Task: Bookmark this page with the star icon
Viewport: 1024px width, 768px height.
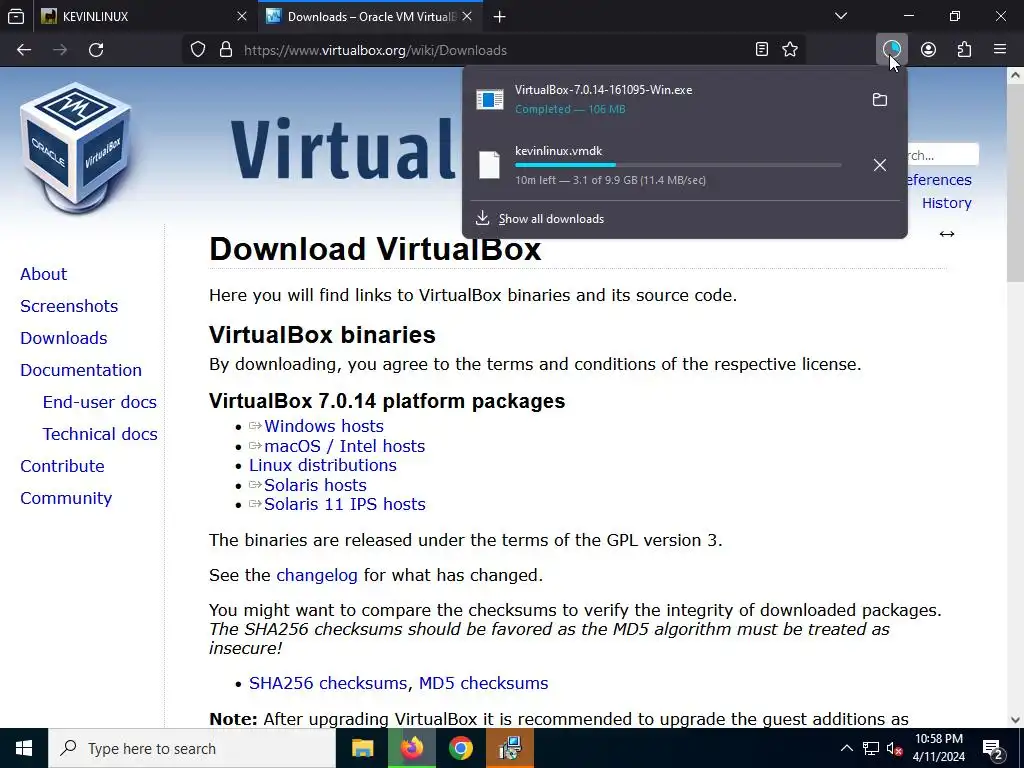Action: point(790,50)
